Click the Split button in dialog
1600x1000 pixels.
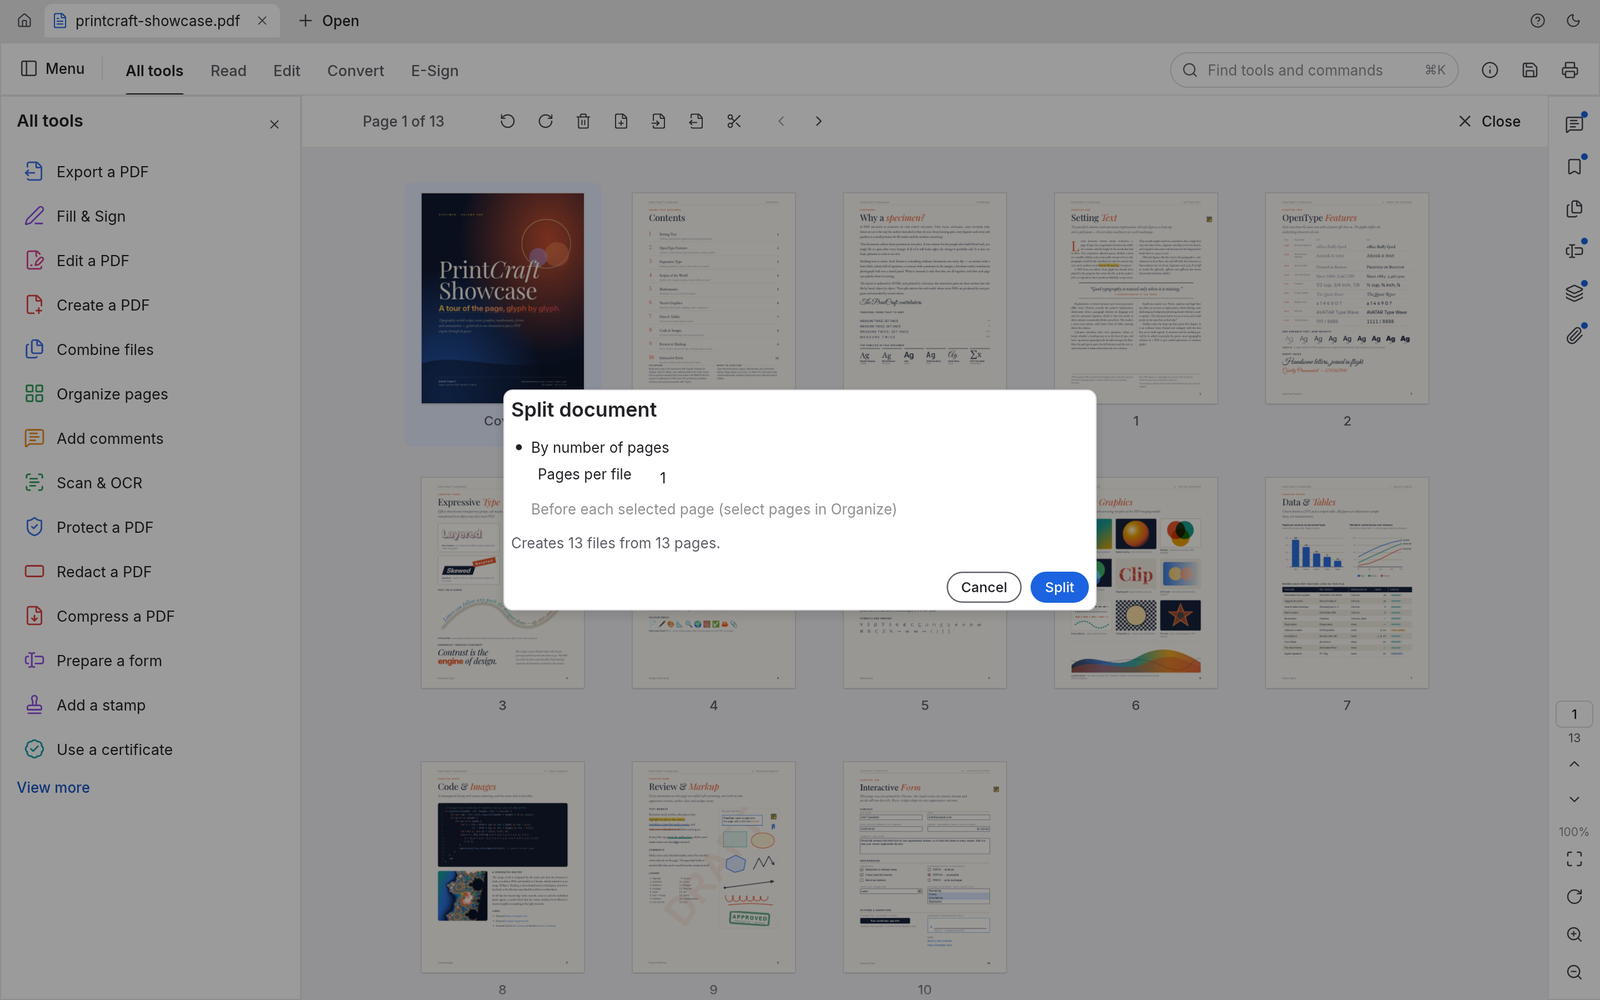pos(1059,587)
